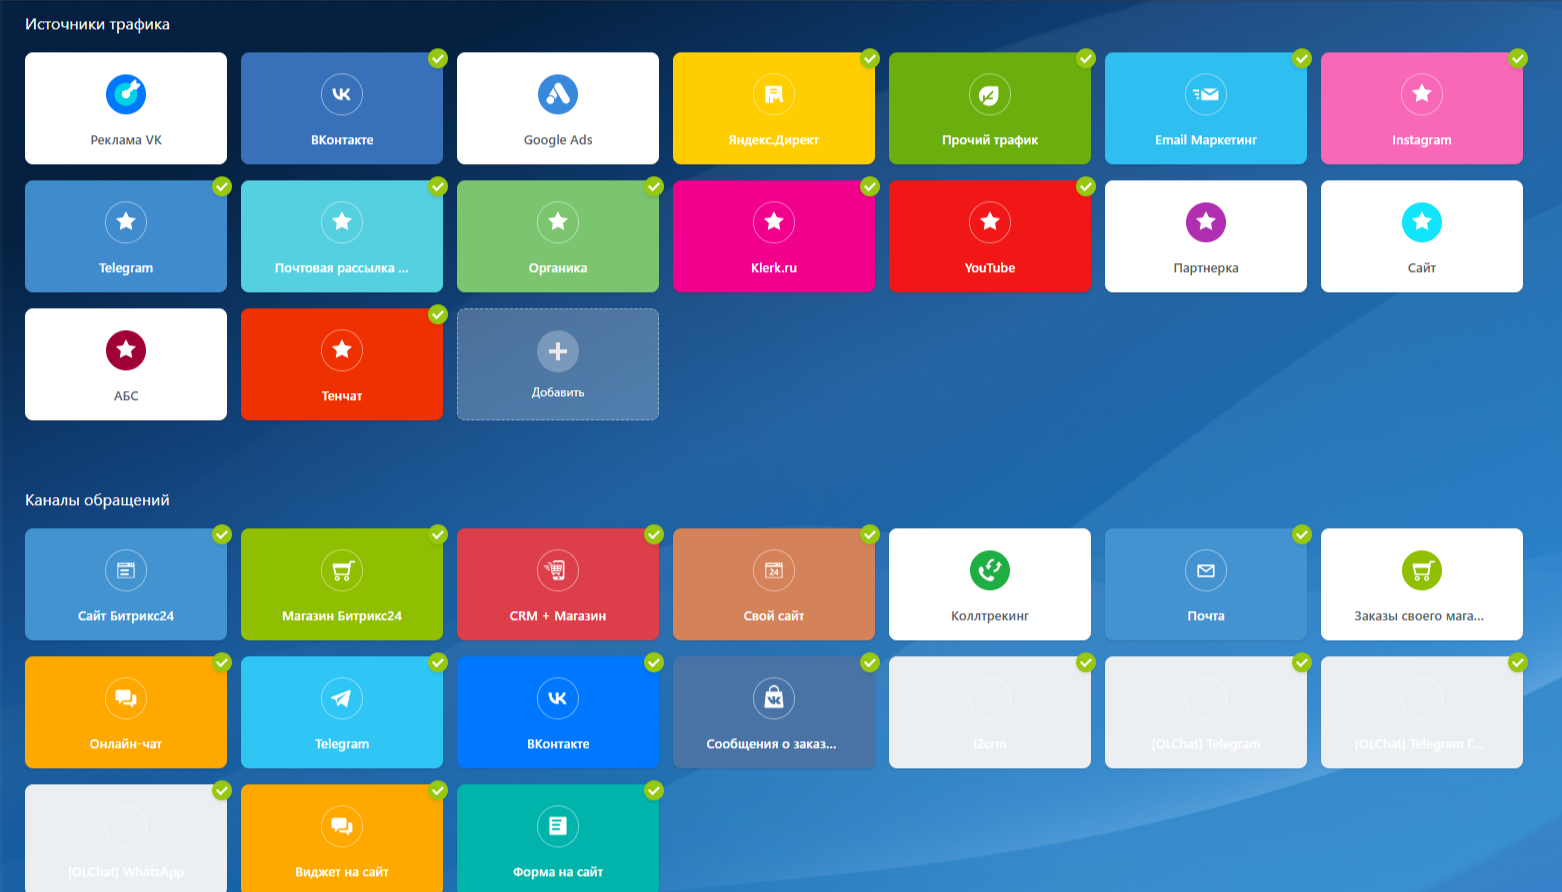This screenshot has width=1562, height=892.
Task: Click the "АБС" label text
Action: 126,396
